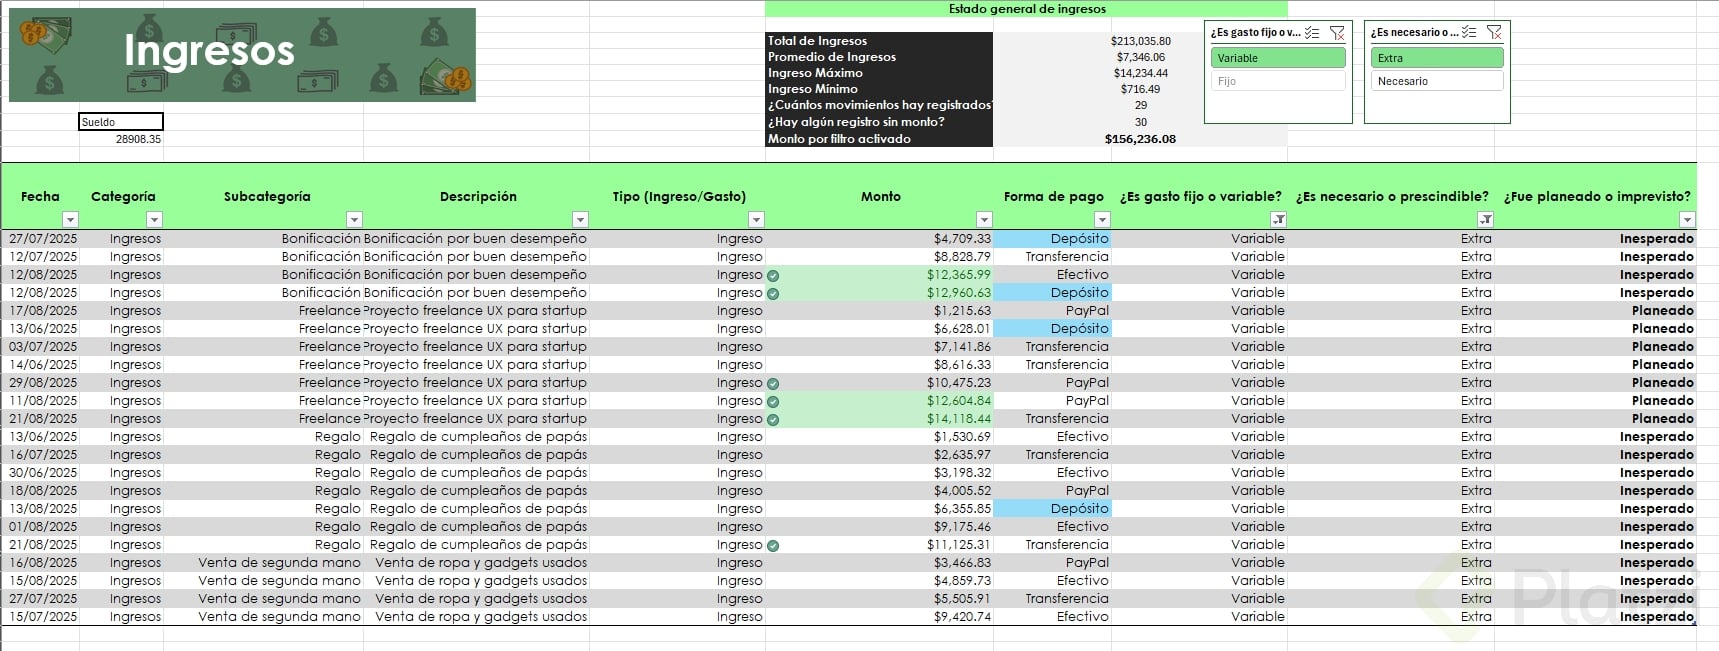Click the PayPal cell beside $4,005.52

[1053, 491]
